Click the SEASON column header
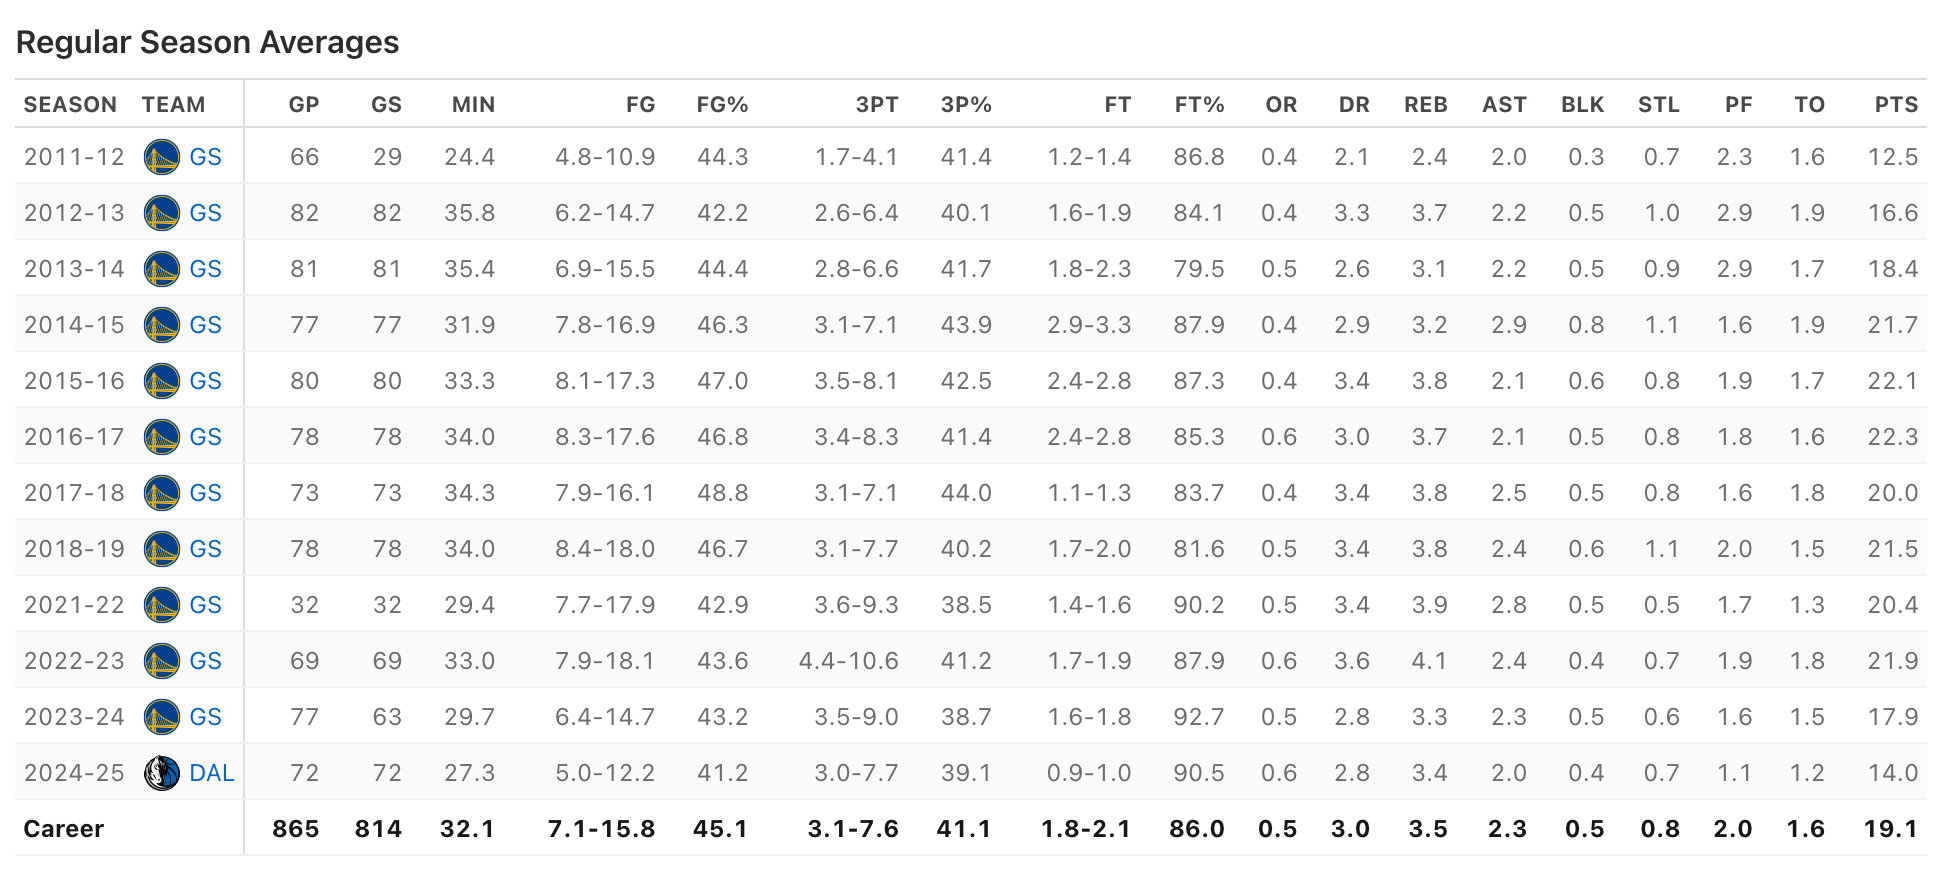The height and width of the screenshot is (870, 1946). [70, 105]
